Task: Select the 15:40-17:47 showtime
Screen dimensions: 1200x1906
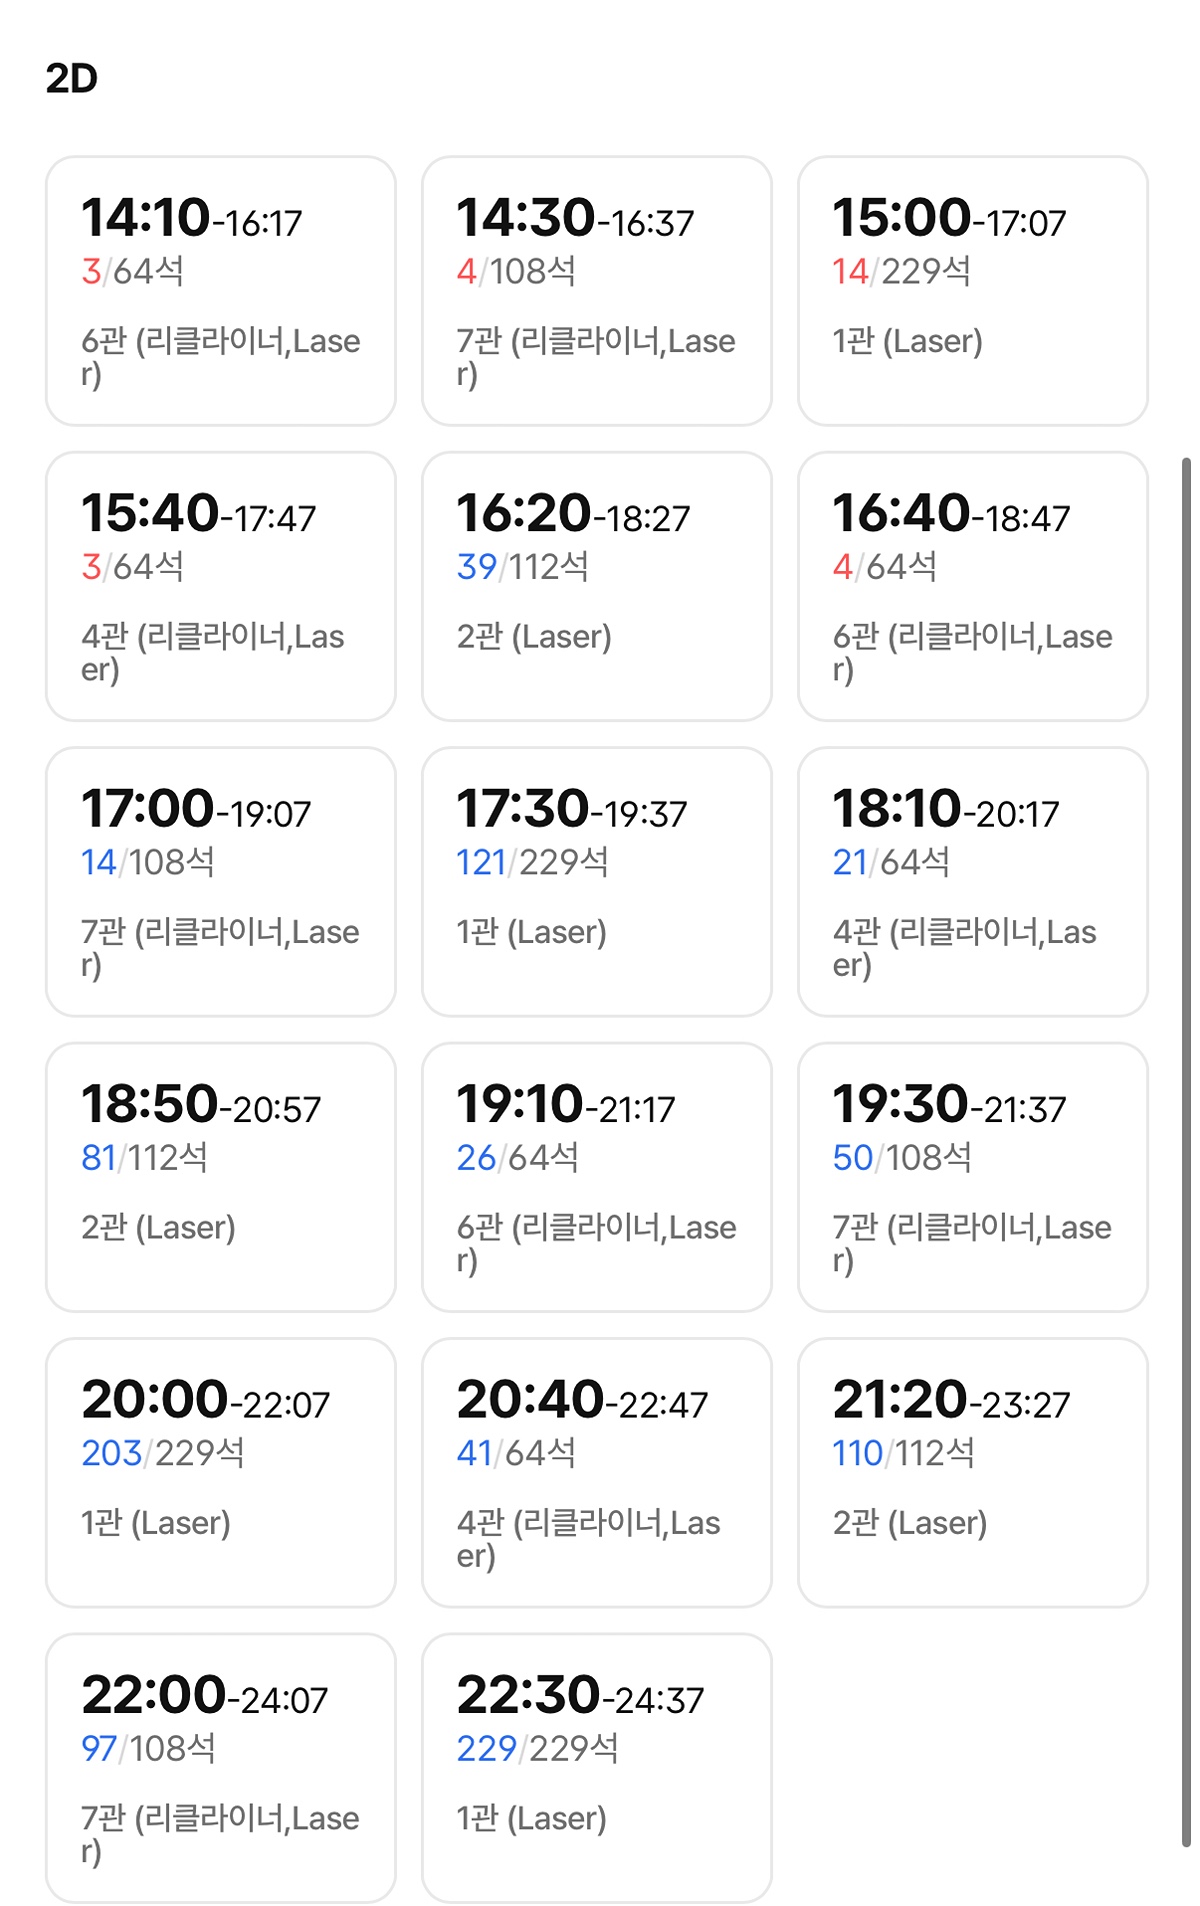Action: coord(220,586)
